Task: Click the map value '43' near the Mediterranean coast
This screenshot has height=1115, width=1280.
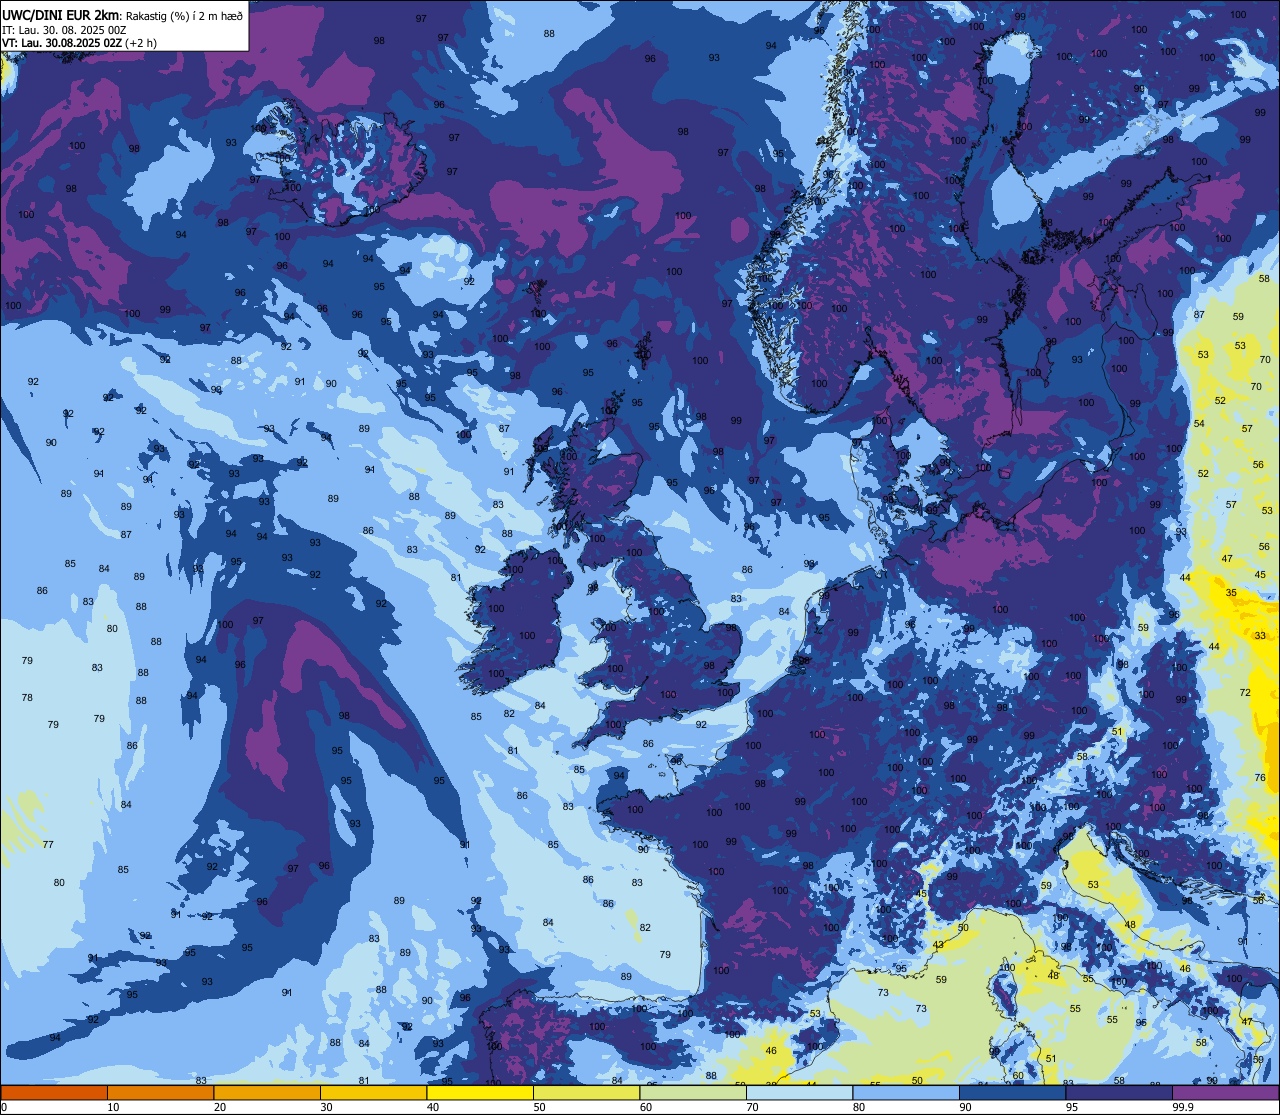Action: click(x=938, y=945)
